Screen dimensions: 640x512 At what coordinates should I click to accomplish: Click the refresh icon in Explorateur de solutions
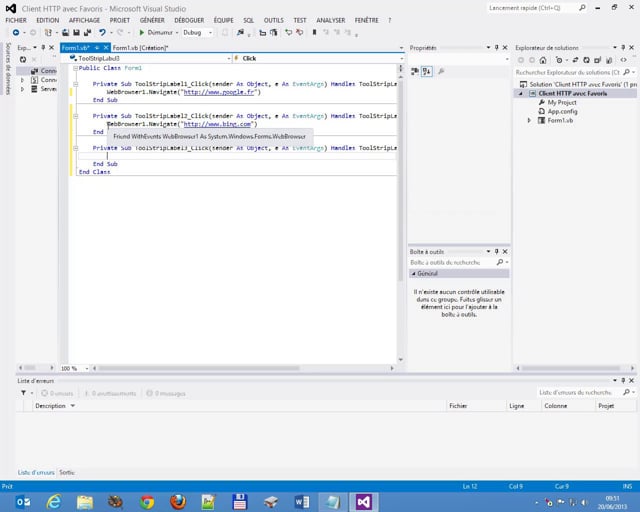point(586,60)
